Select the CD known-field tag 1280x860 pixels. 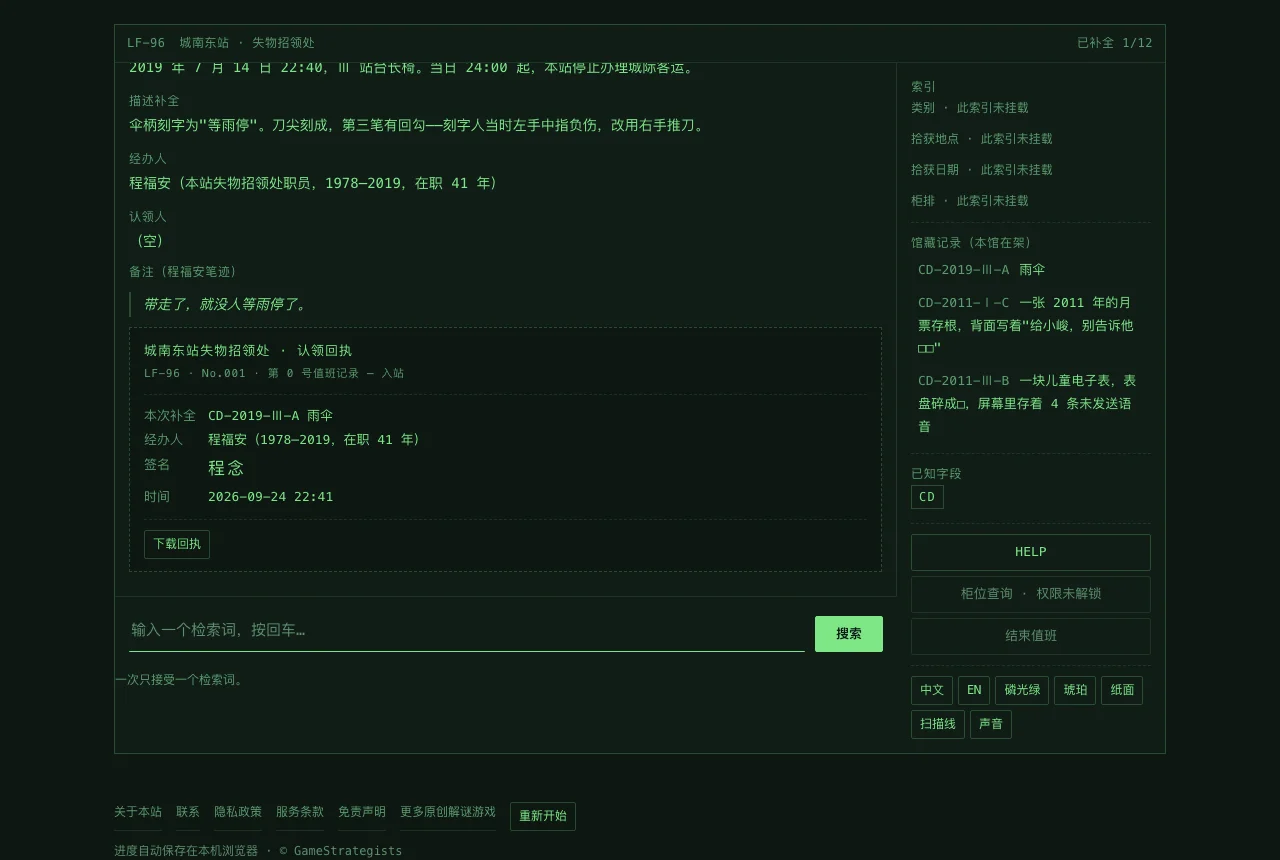pyautogui.click(x=927, y=497)
